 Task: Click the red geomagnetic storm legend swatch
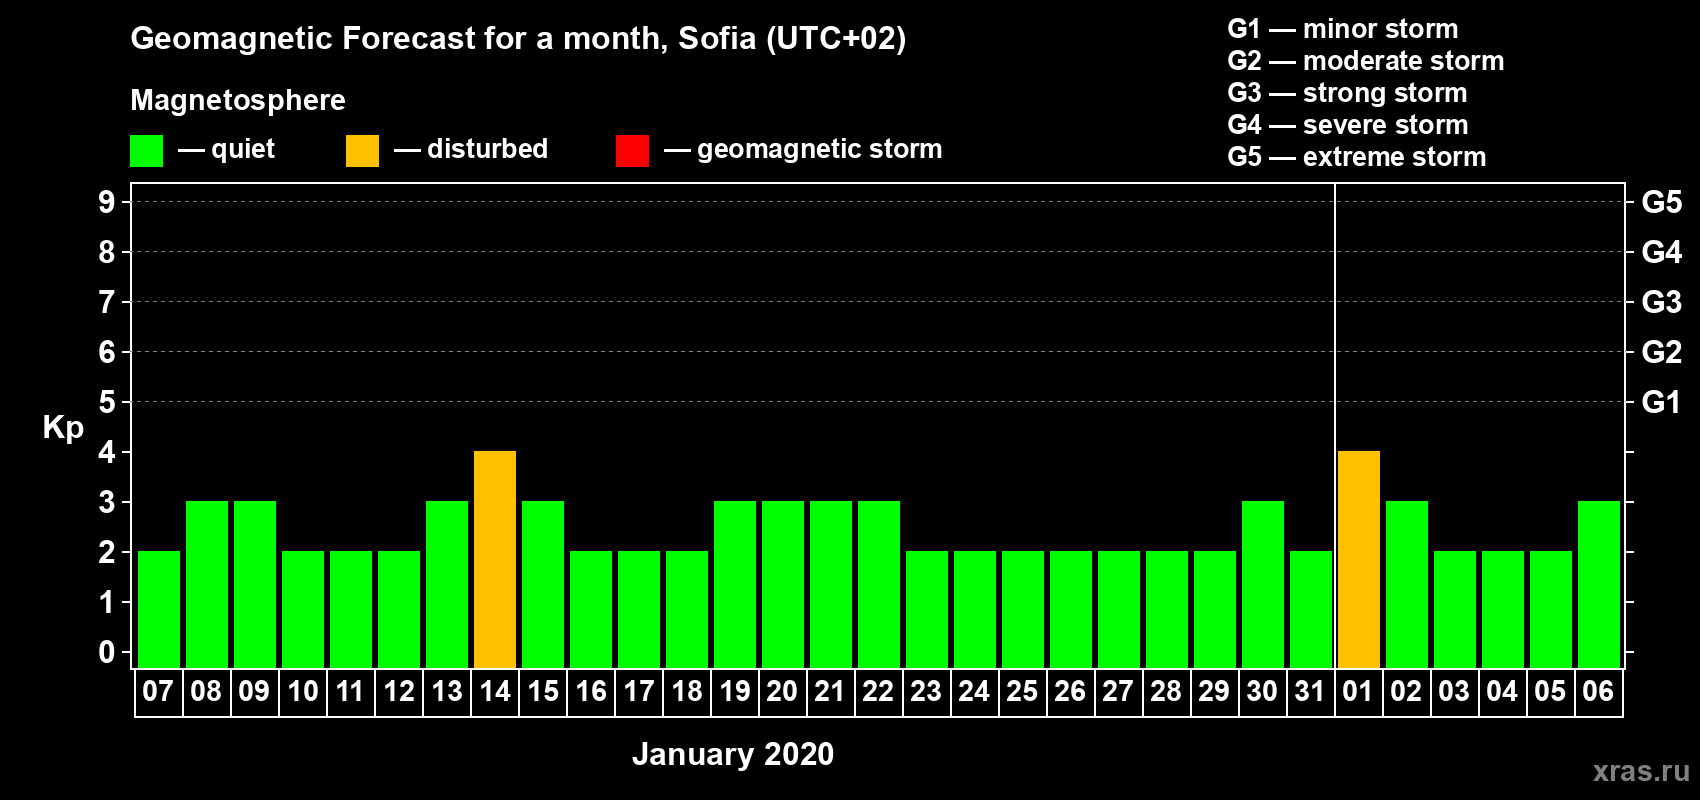pyautogui.click(x=632, y=151)
